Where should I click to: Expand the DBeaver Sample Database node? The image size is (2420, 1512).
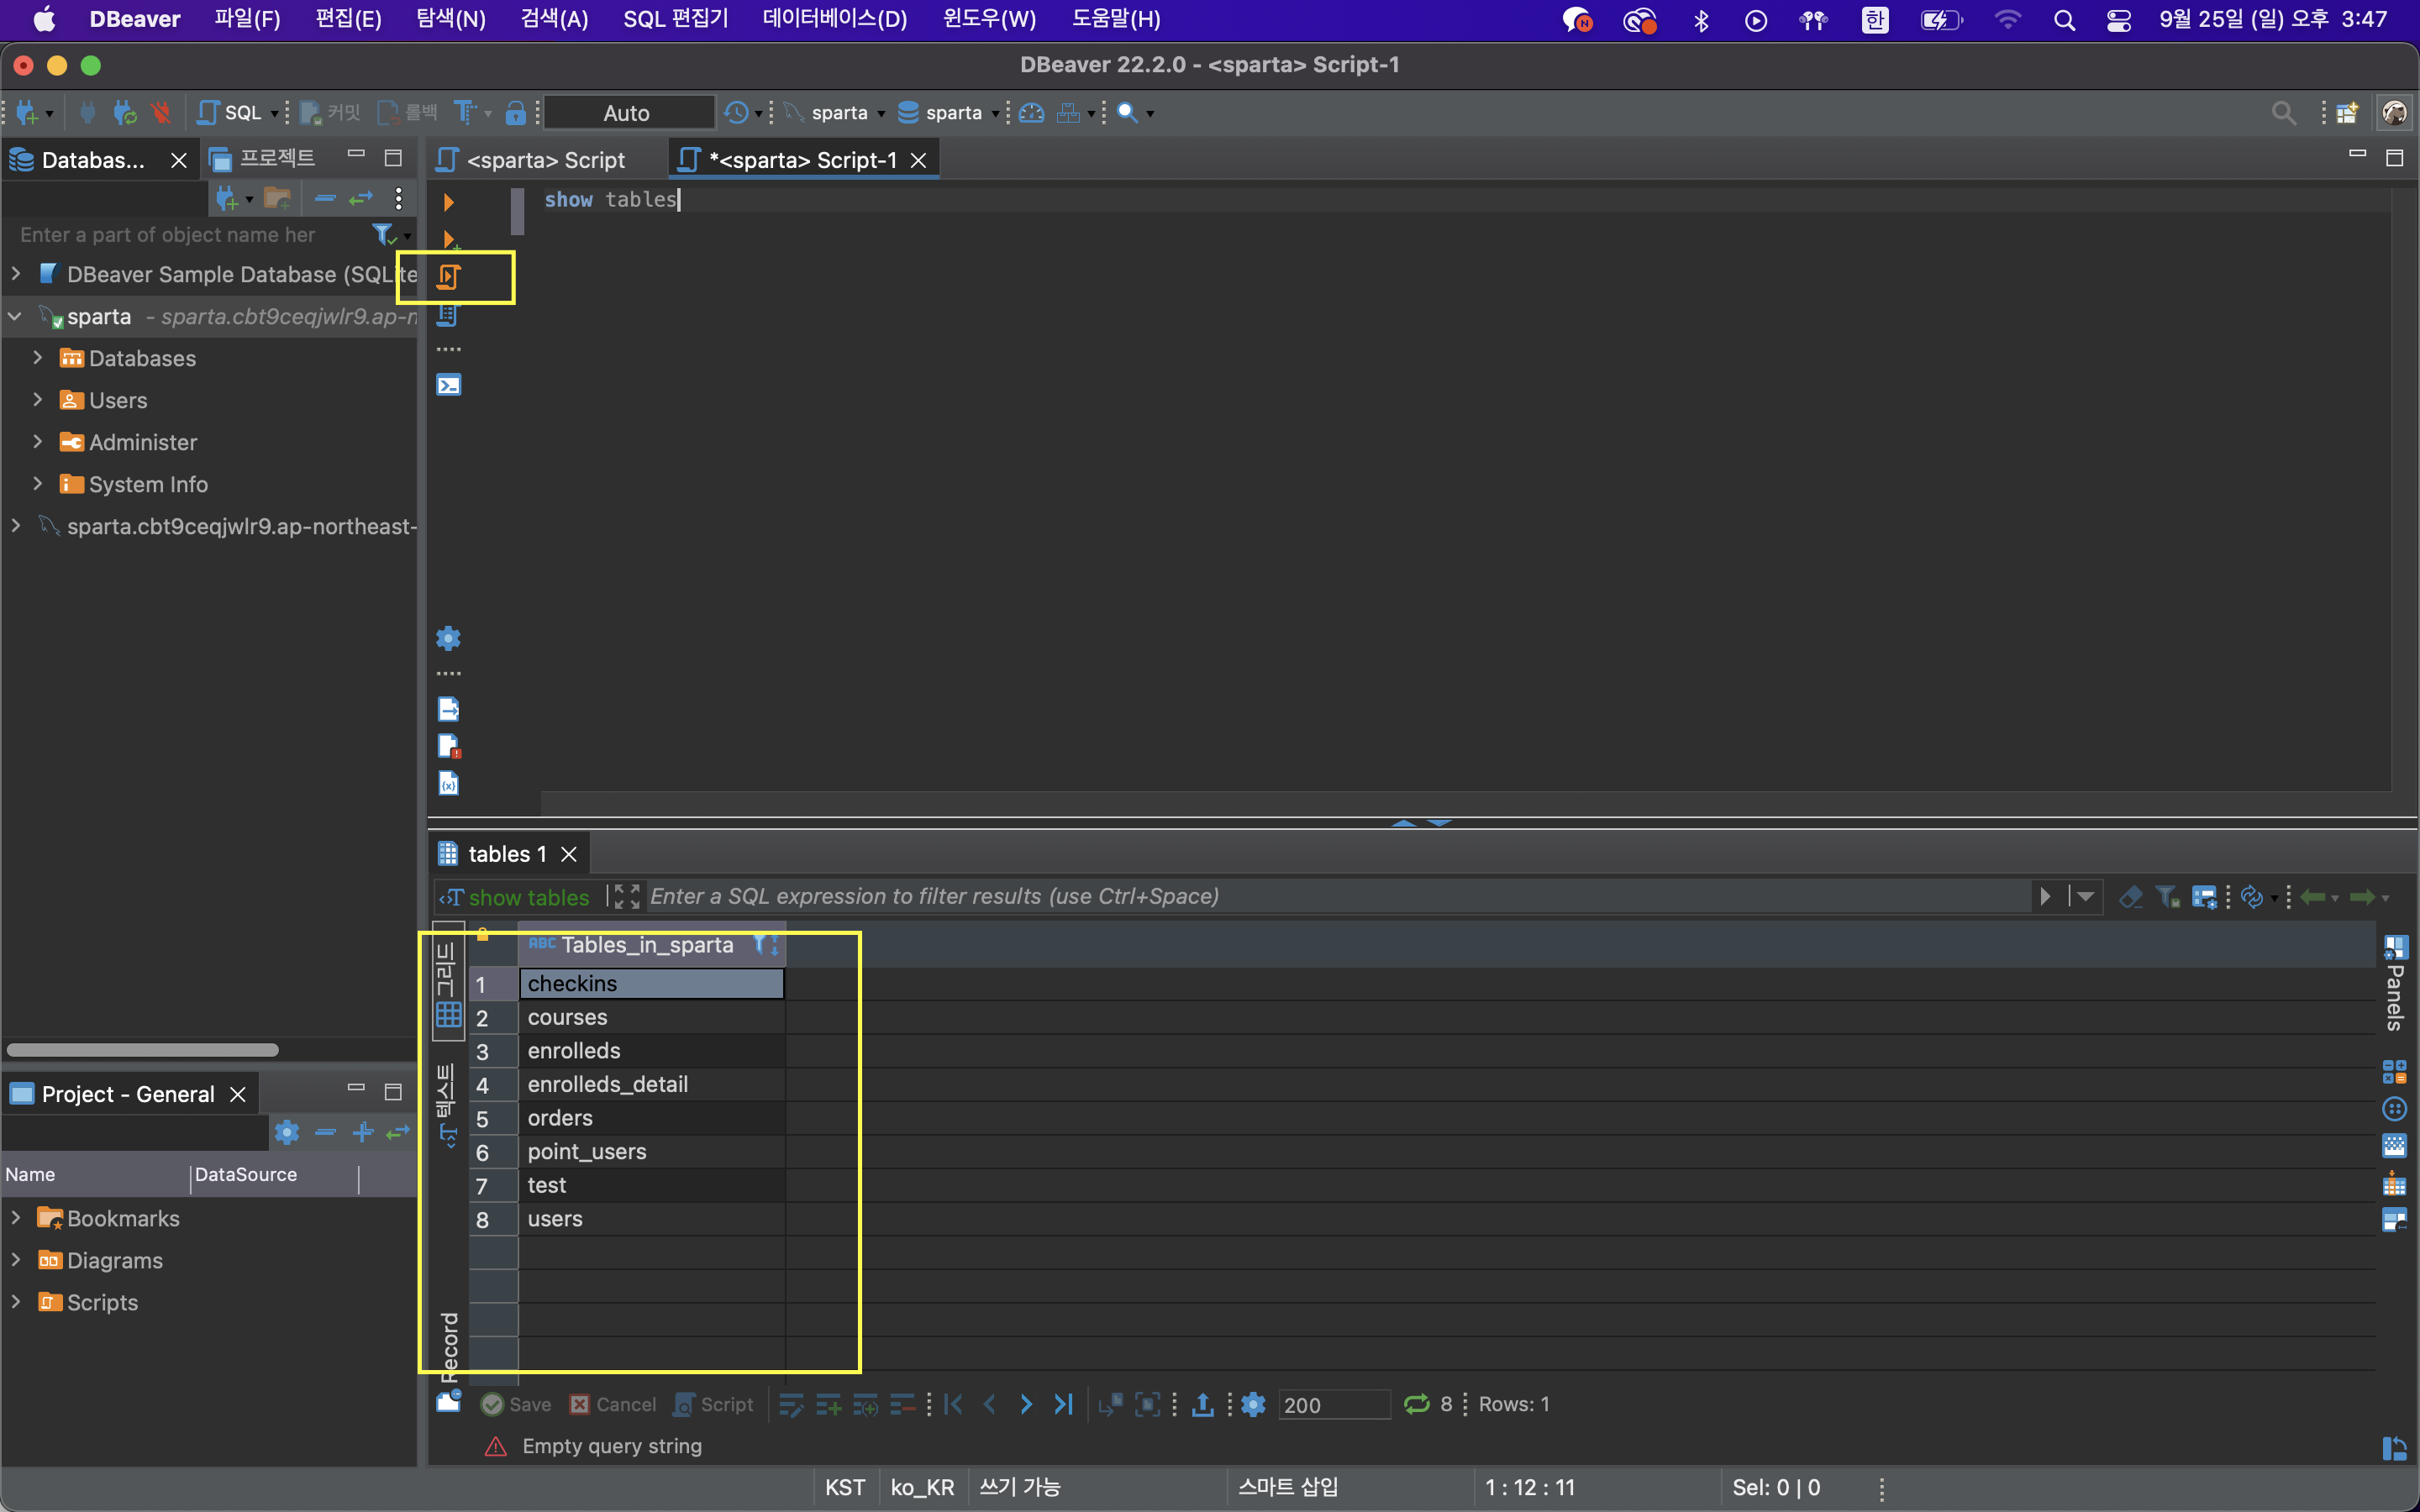coord(16,273)
